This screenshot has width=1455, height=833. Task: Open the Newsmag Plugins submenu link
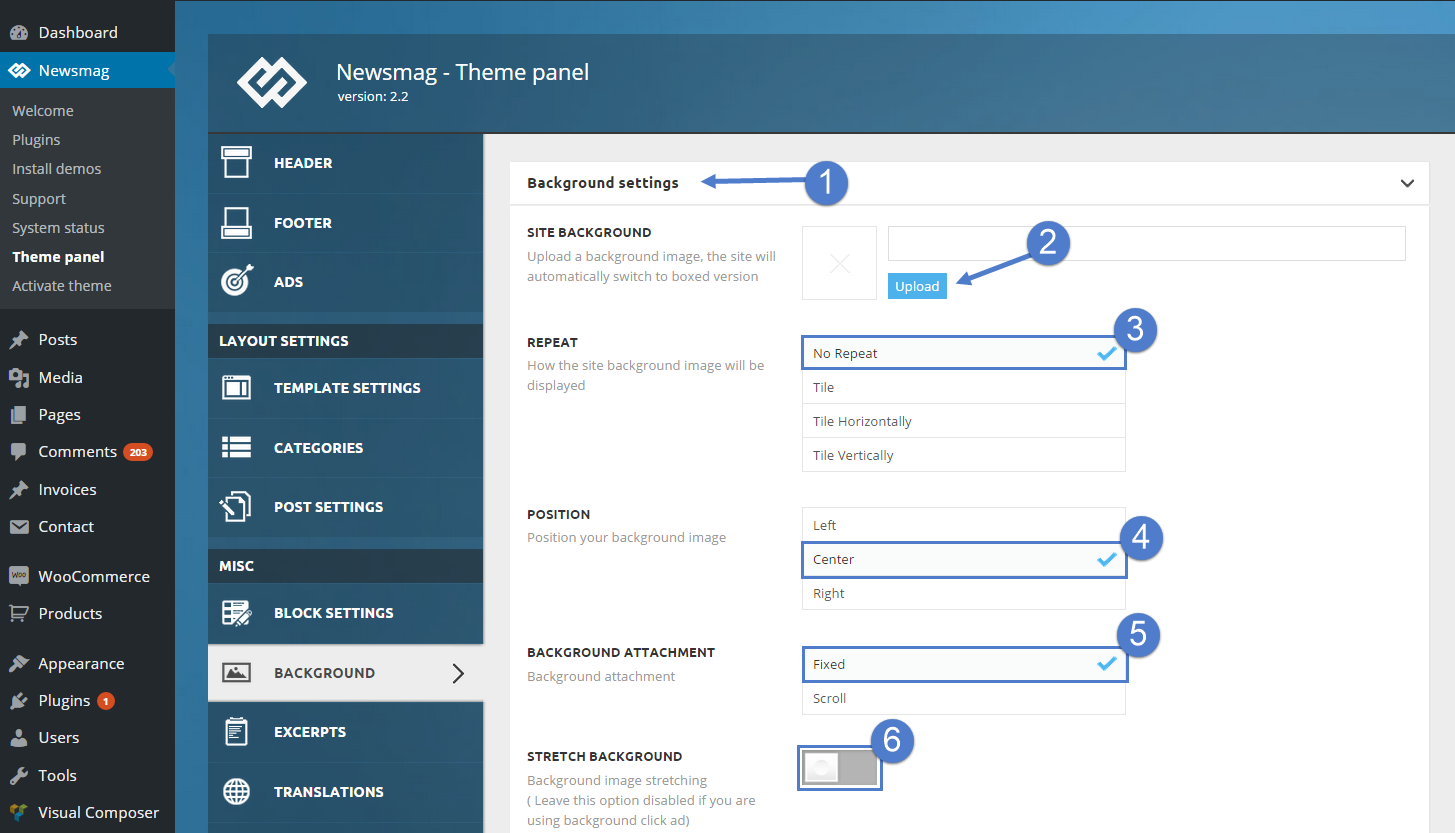[x=36, y=140]
